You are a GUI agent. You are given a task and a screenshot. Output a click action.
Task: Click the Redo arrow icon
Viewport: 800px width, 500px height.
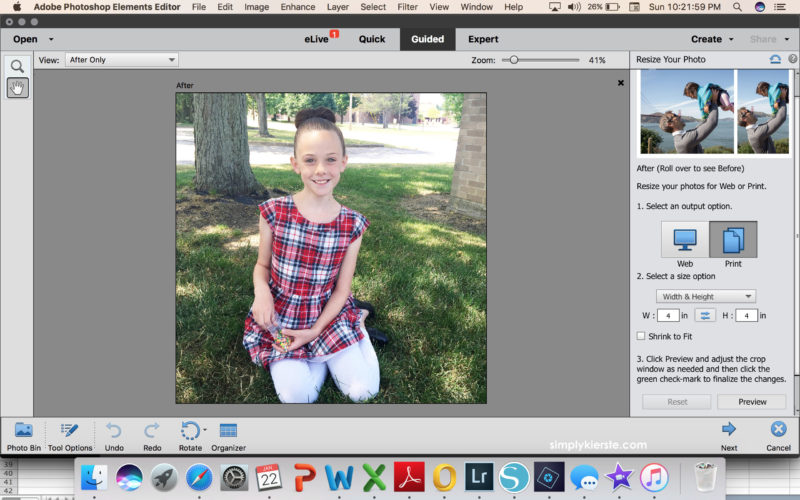[x=152, y=430]
